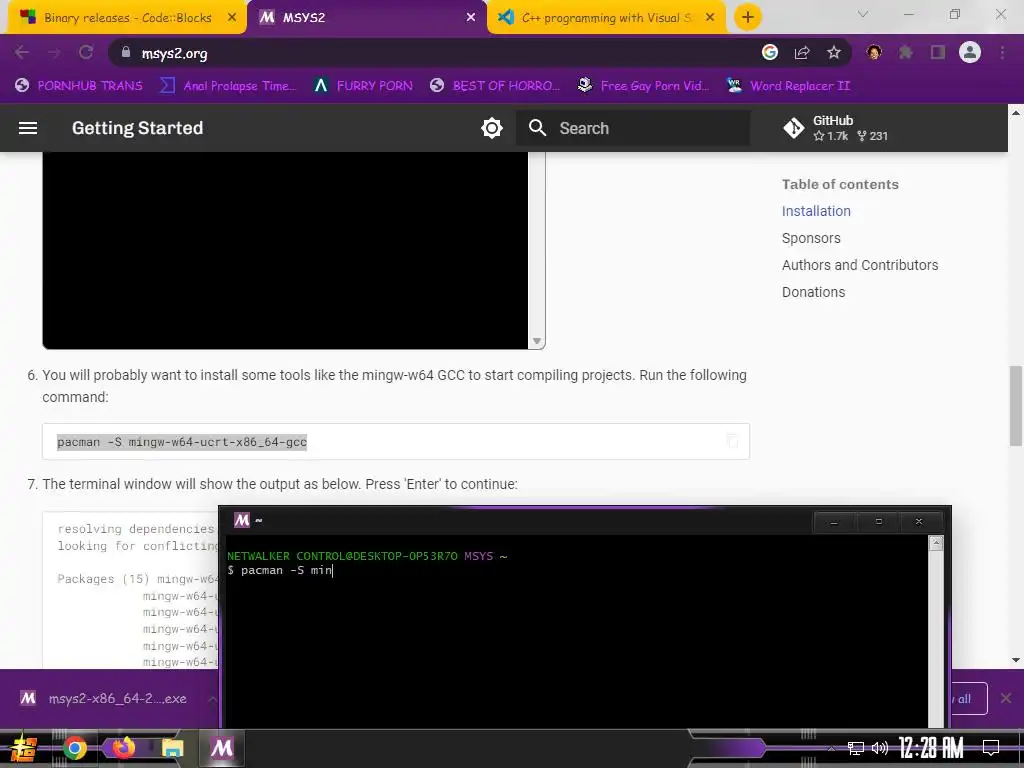Open the Chrome side panel icon
The image size is (1024, 768).
[938, 52]
